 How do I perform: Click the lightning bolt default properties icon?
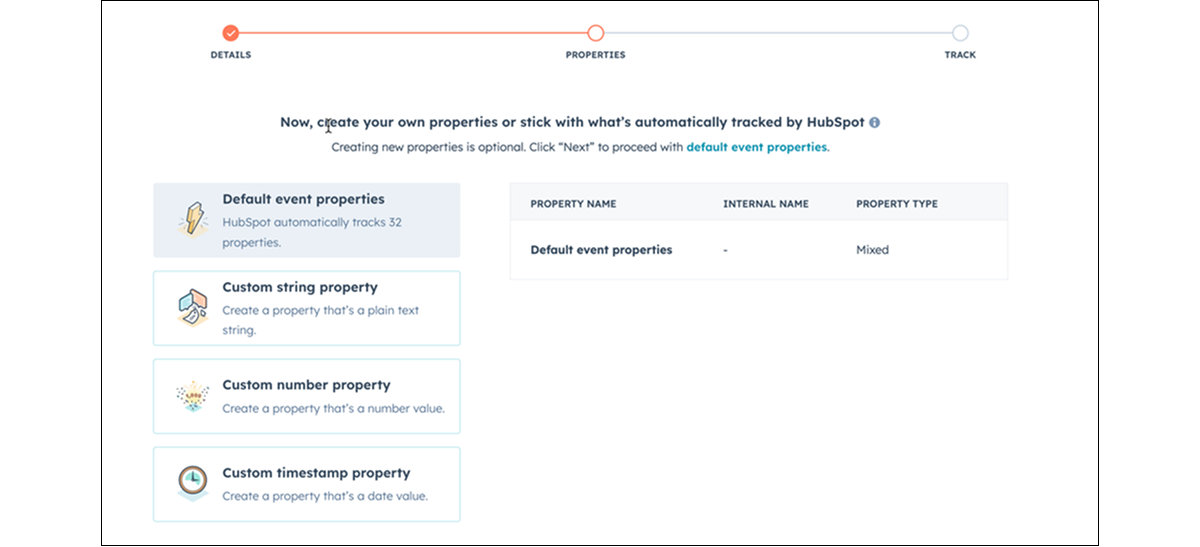192,220
